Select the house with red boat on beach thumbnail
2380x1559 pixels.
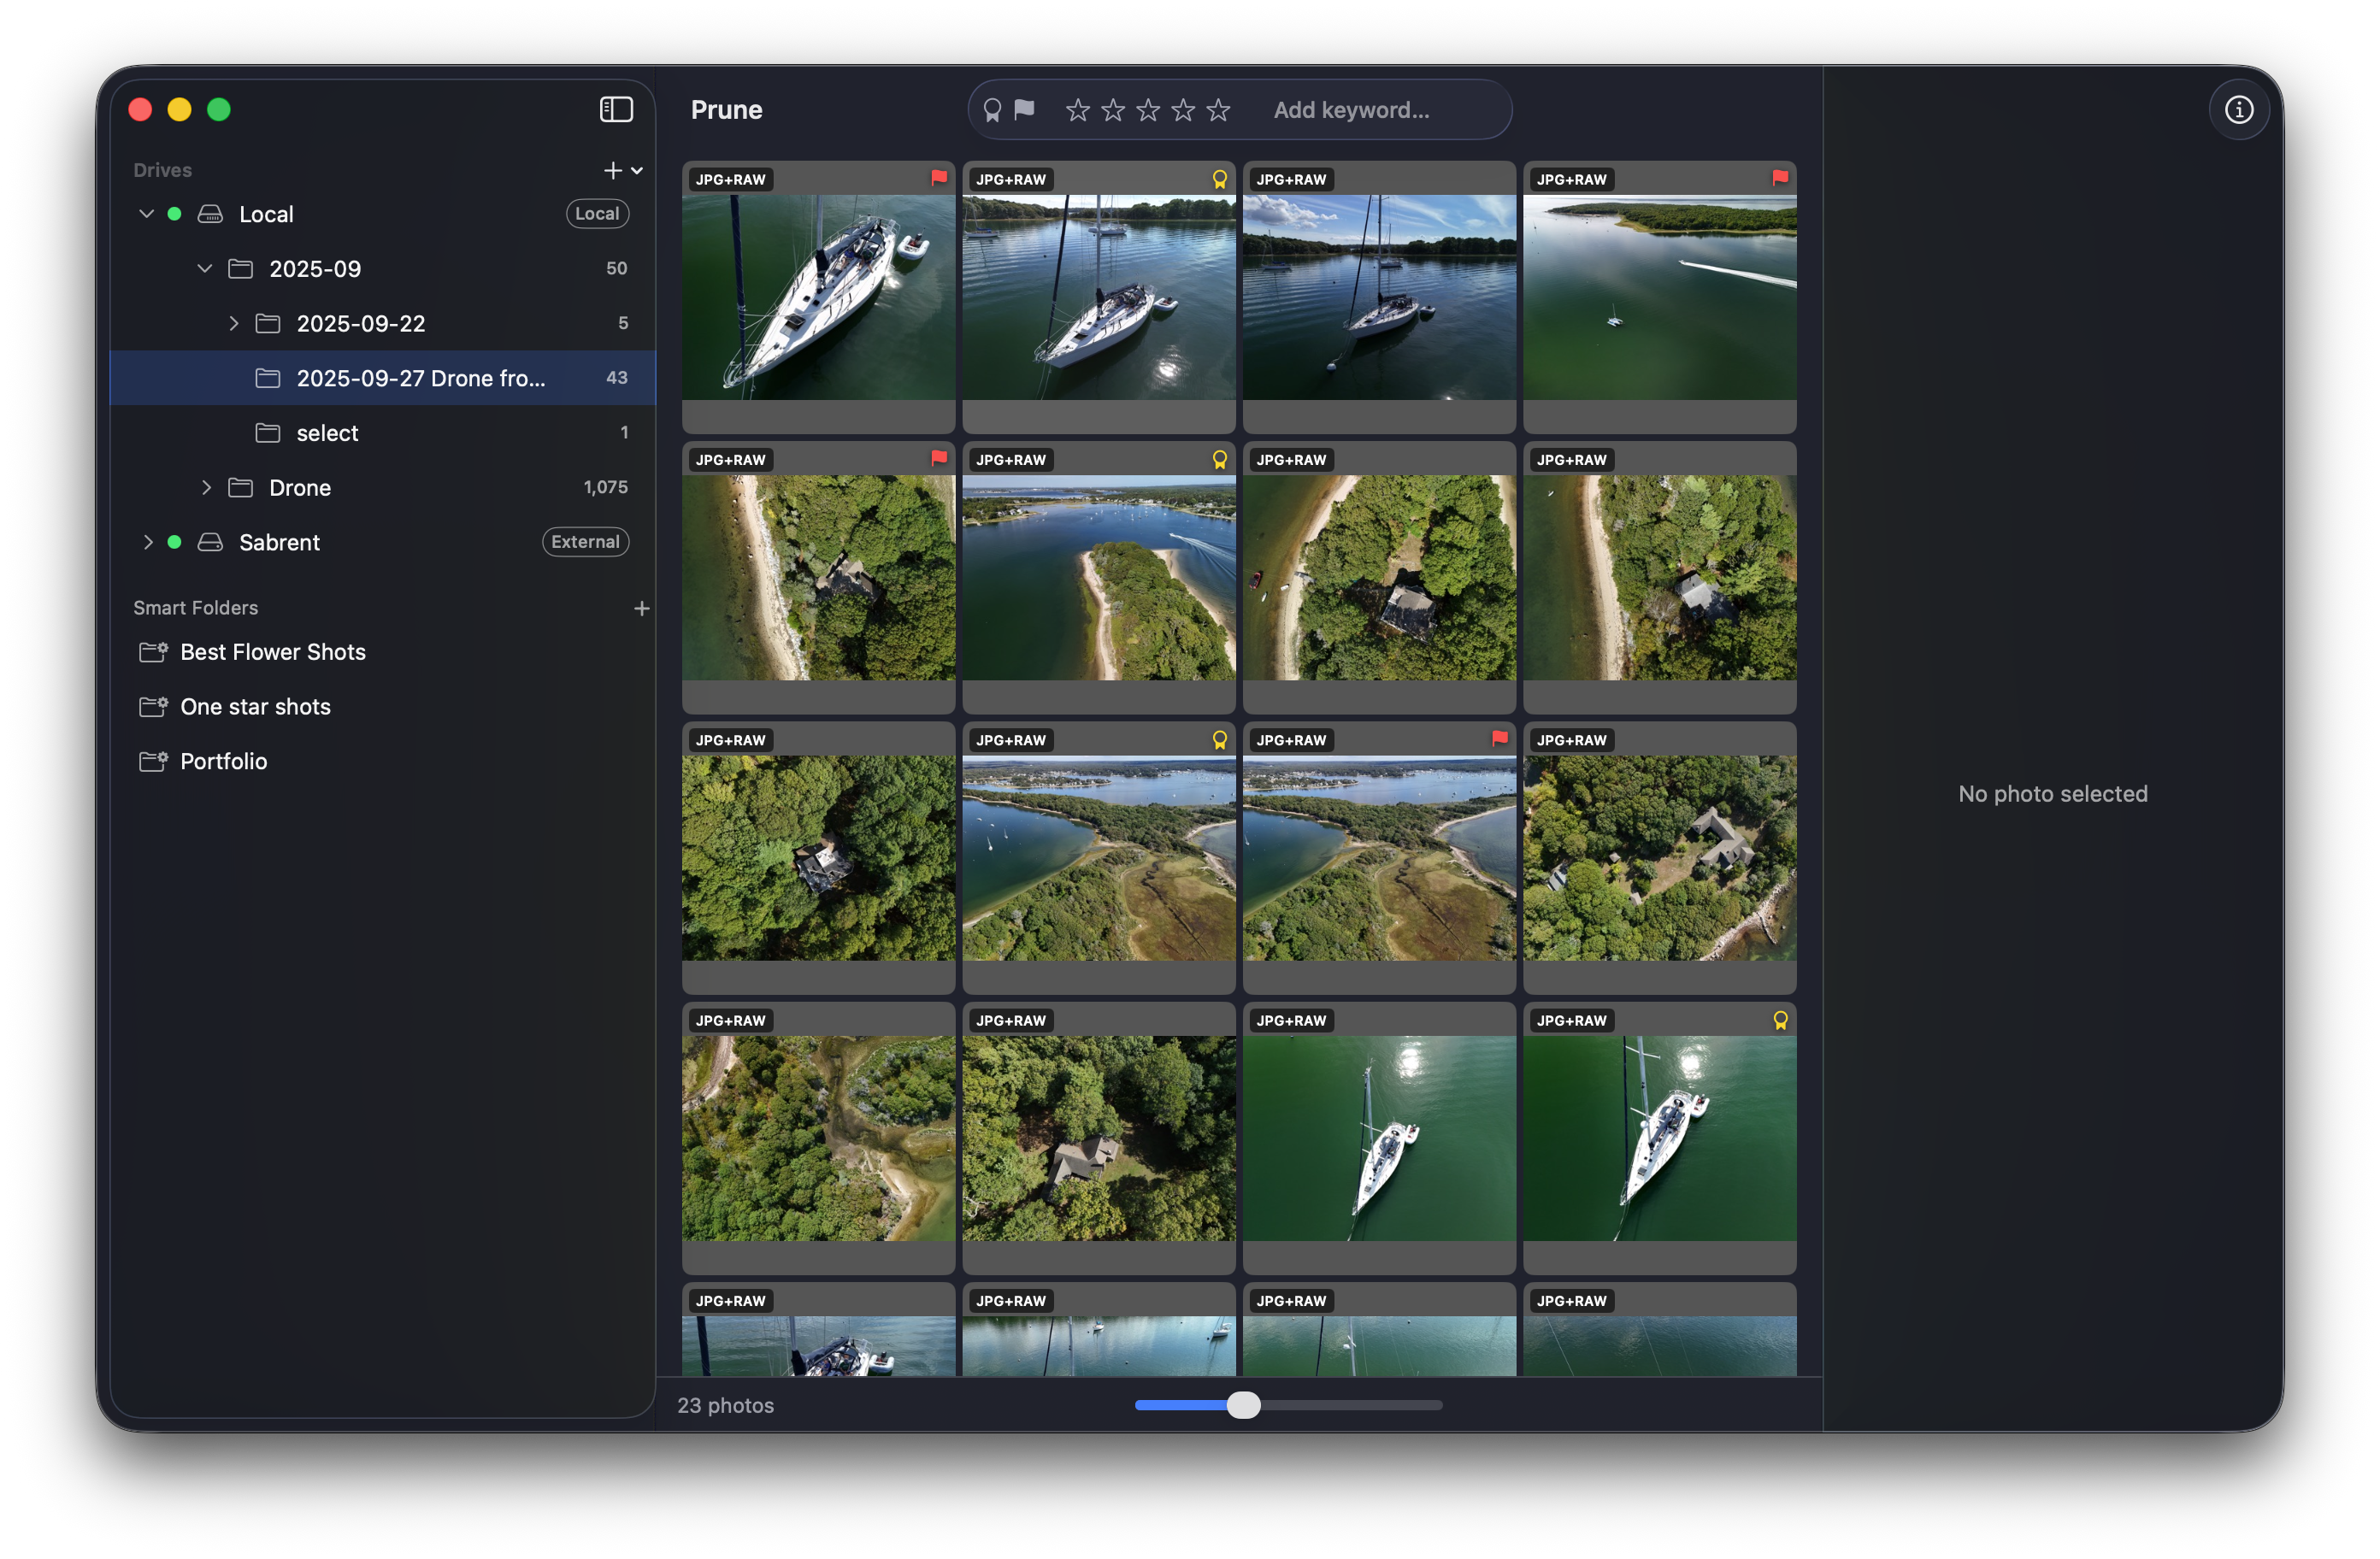click(x=1379, y=578)
